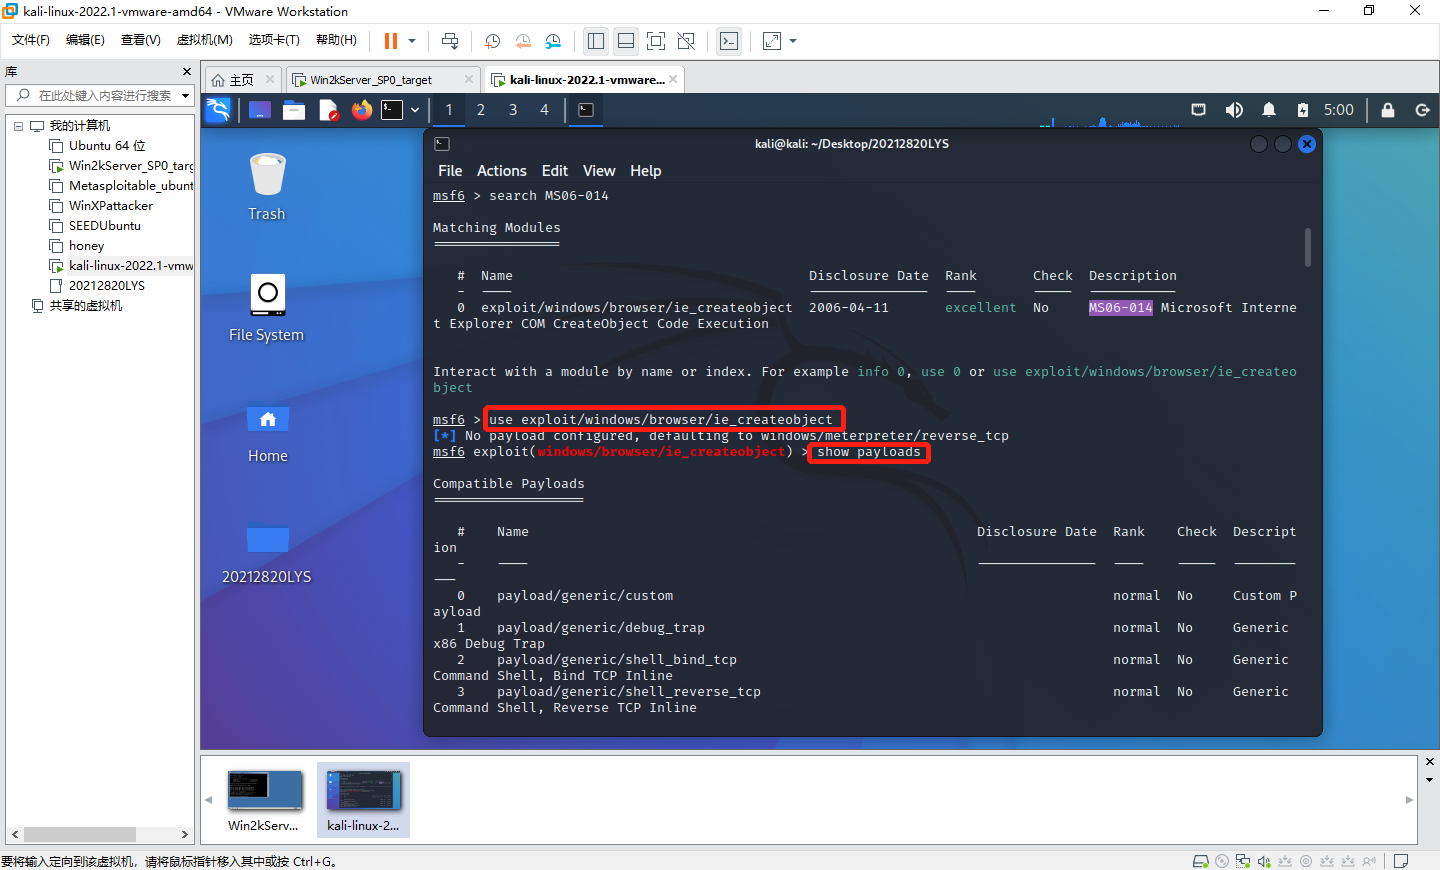Switch to Unity mode
Image resolution: width=1440 pixels, height=870 pixels.
coord(686,41)
